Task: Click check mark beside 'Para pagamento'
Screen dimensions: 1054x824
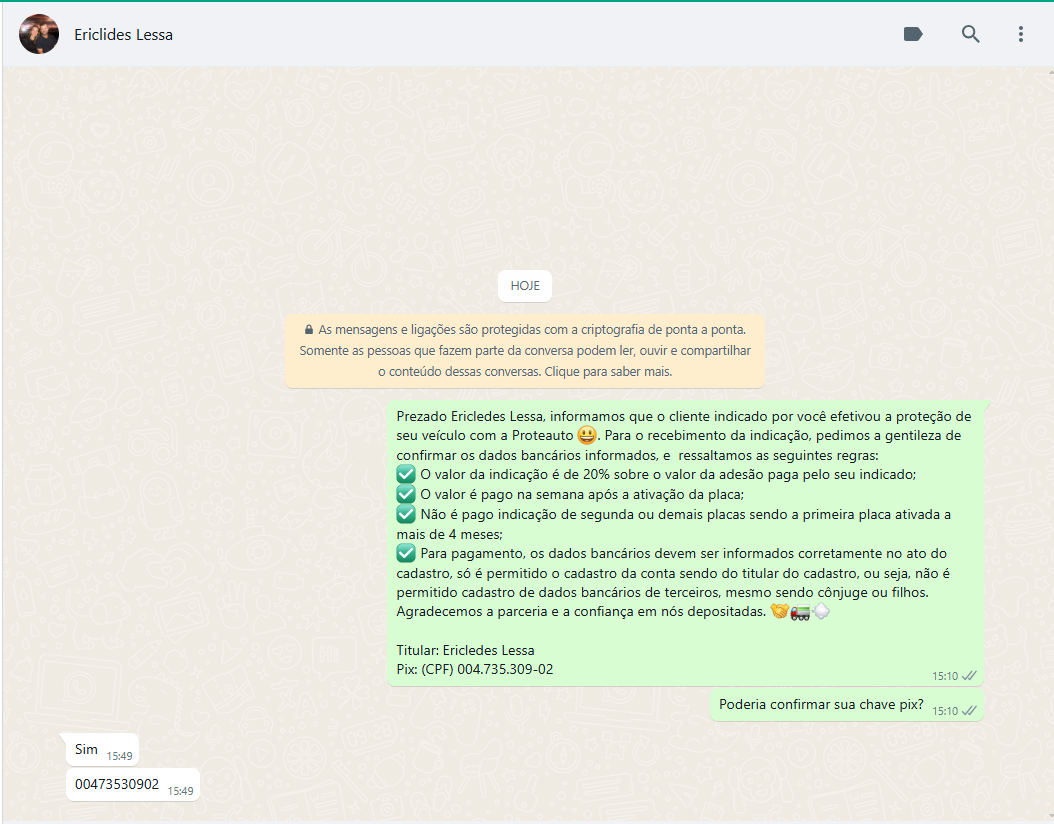Action: (x=406, y=553)
